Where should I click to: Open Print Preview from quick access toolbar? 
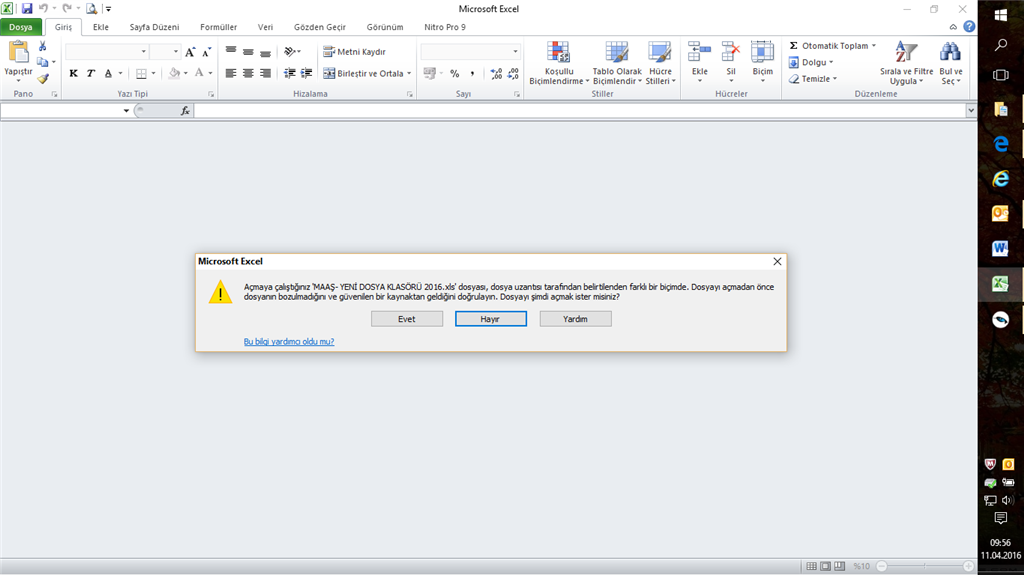[x=91, y=8]
